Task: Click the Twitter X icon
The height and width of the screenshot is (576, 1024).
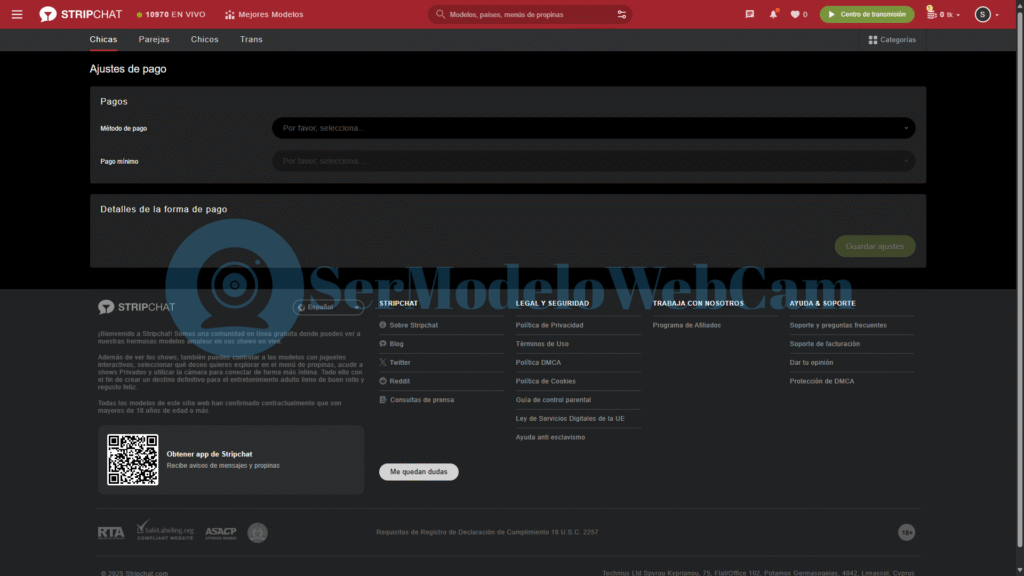Action: (x=383, y=362)
